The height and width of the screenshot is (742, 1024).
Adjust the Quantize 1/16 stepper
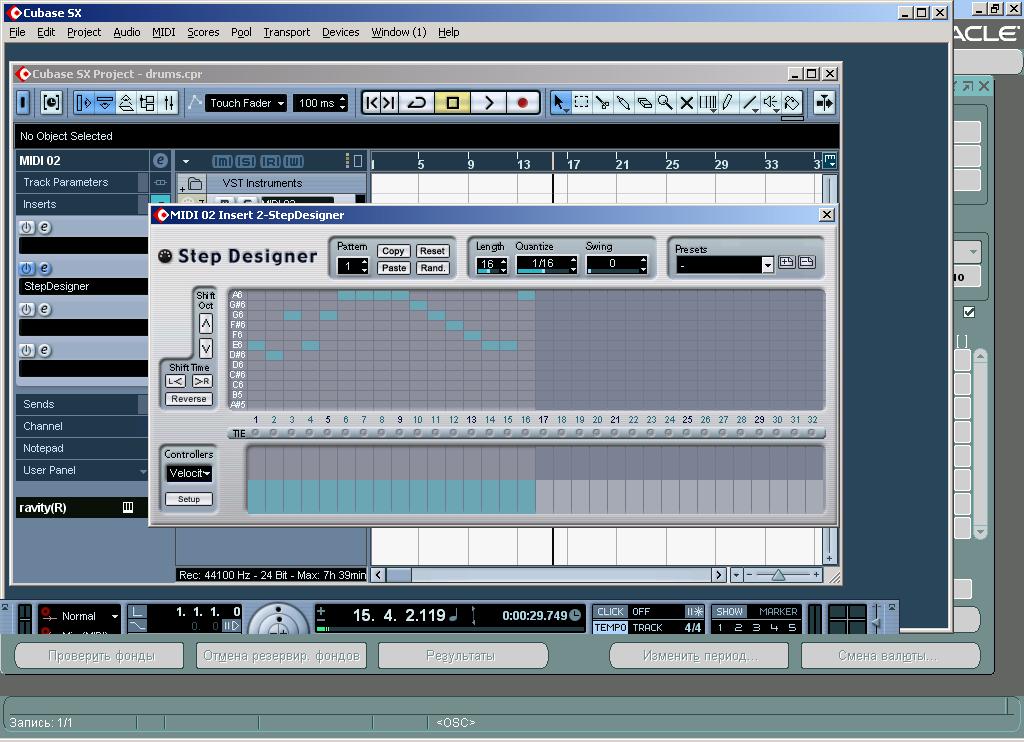point(573,265)
